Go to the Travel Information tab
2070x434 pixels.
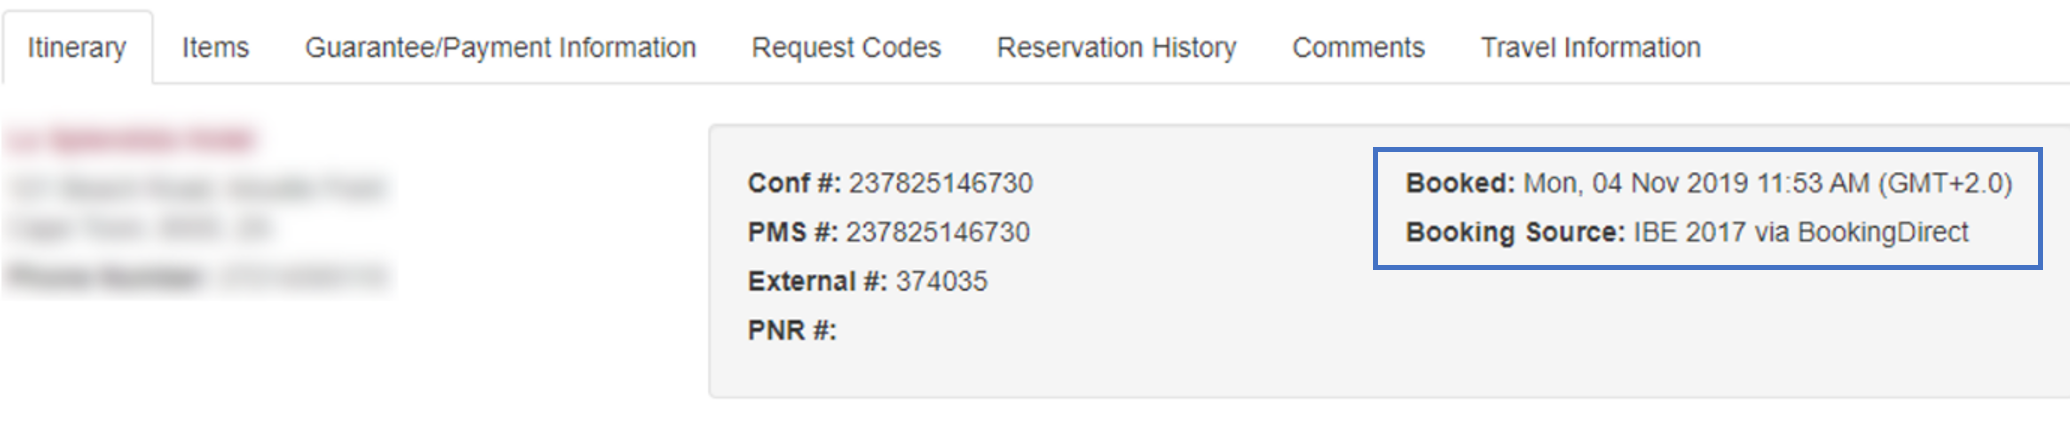(1590, 48)
